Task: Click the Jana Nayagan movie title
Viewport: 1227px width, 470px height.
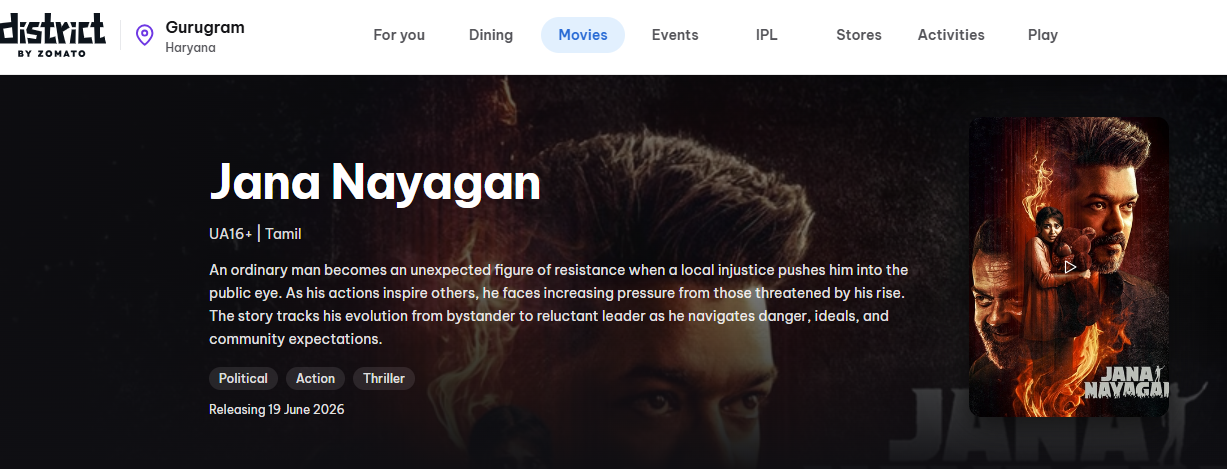Action: click(x=375, y=181)
